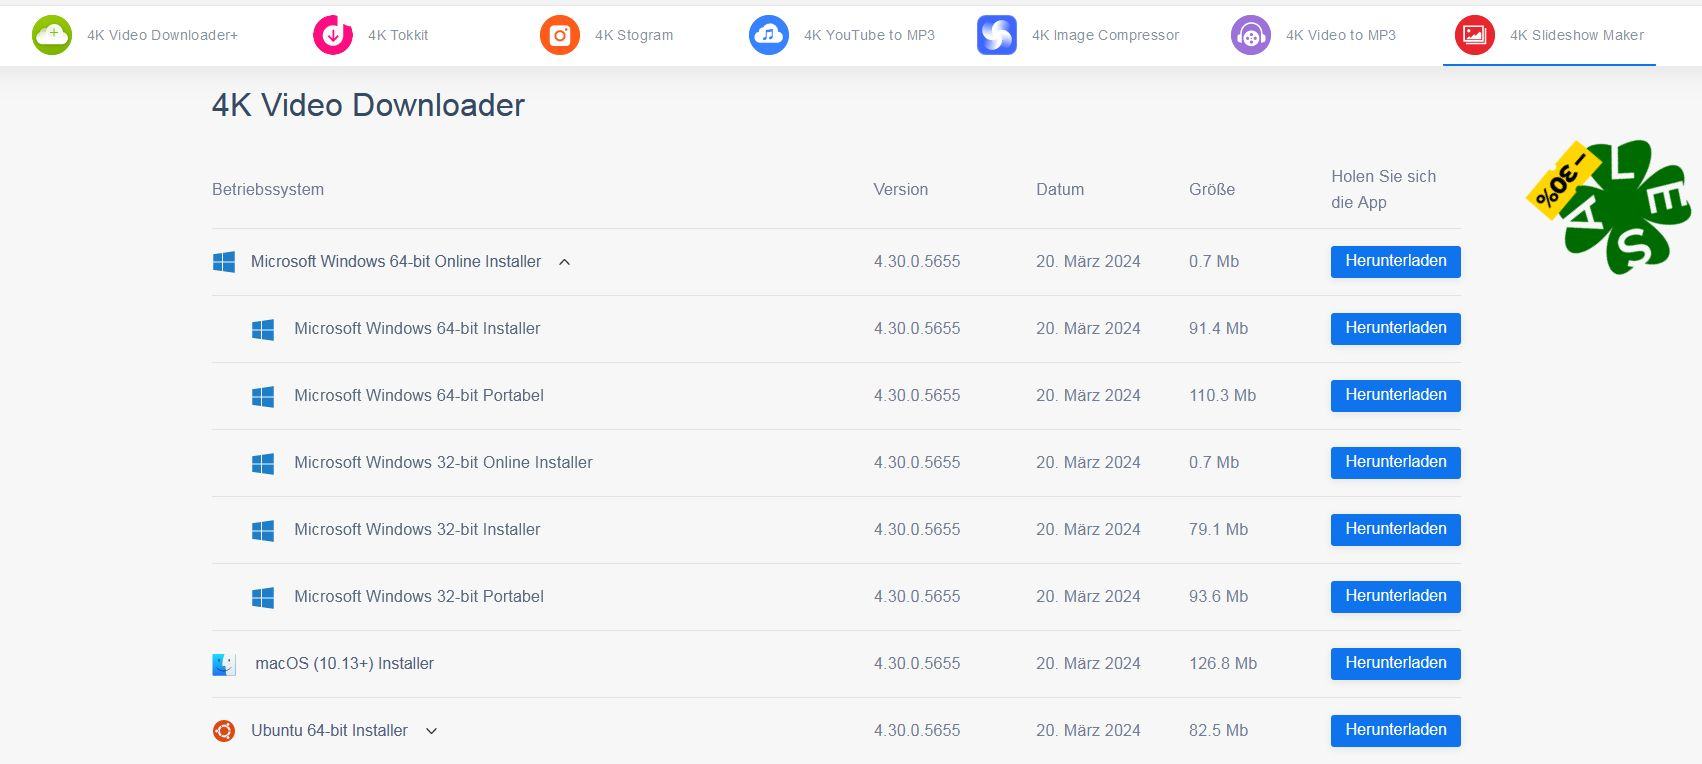Open the 4K YouTube to MP3 tab
Viewport: 1702px width, 764px height.
(x=842, y=35)
